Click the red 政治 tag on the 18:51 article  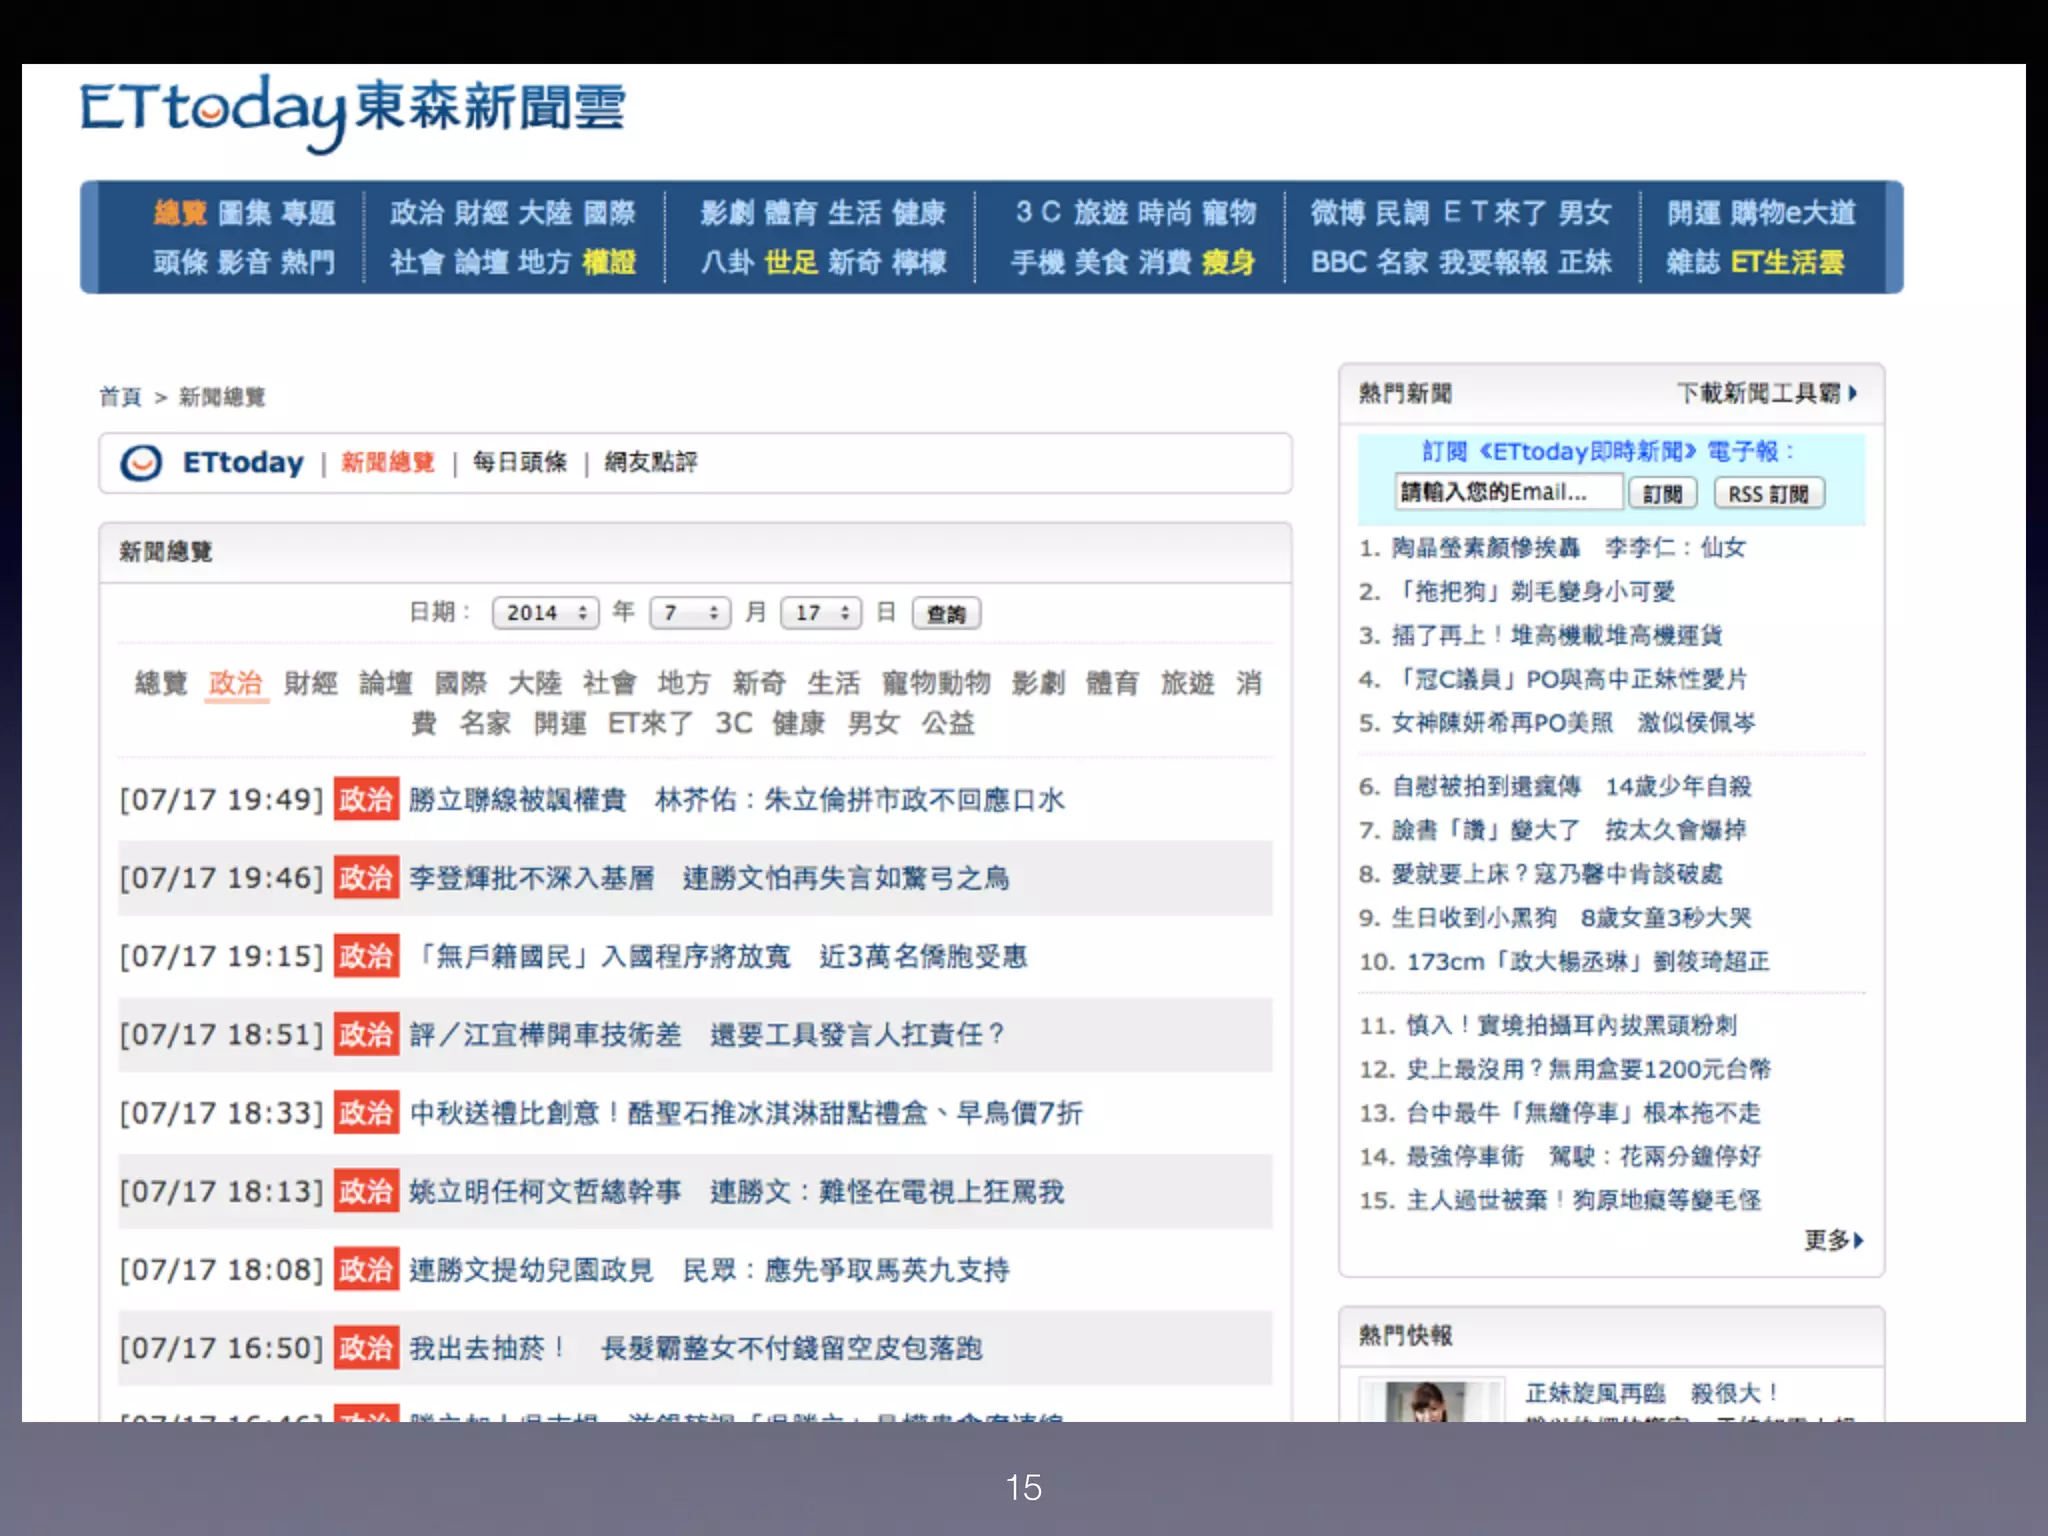point(366,1034)
